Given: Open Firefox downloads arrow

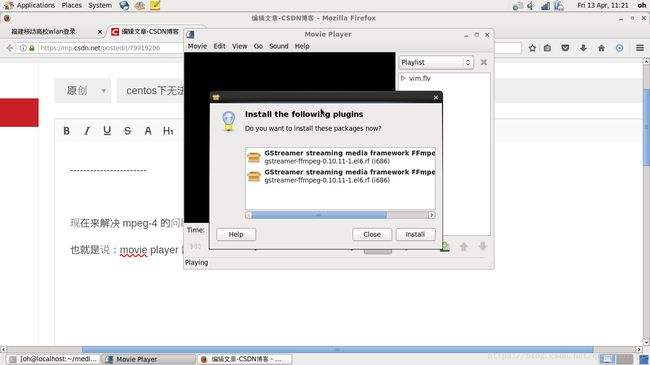Looking at the screenshot, I should [583, 48].
